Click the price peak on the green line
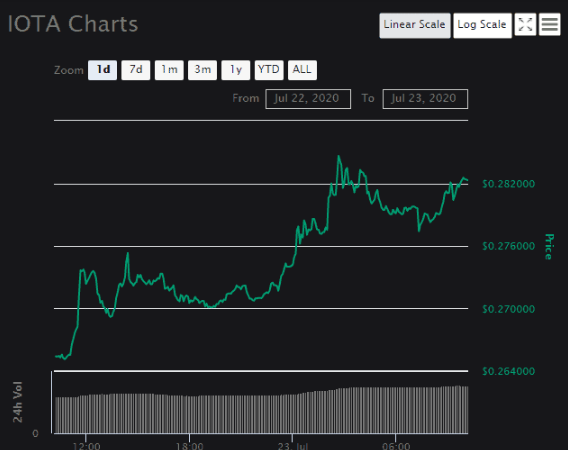This screenshot has width=568, height=450. pos(339,156)
